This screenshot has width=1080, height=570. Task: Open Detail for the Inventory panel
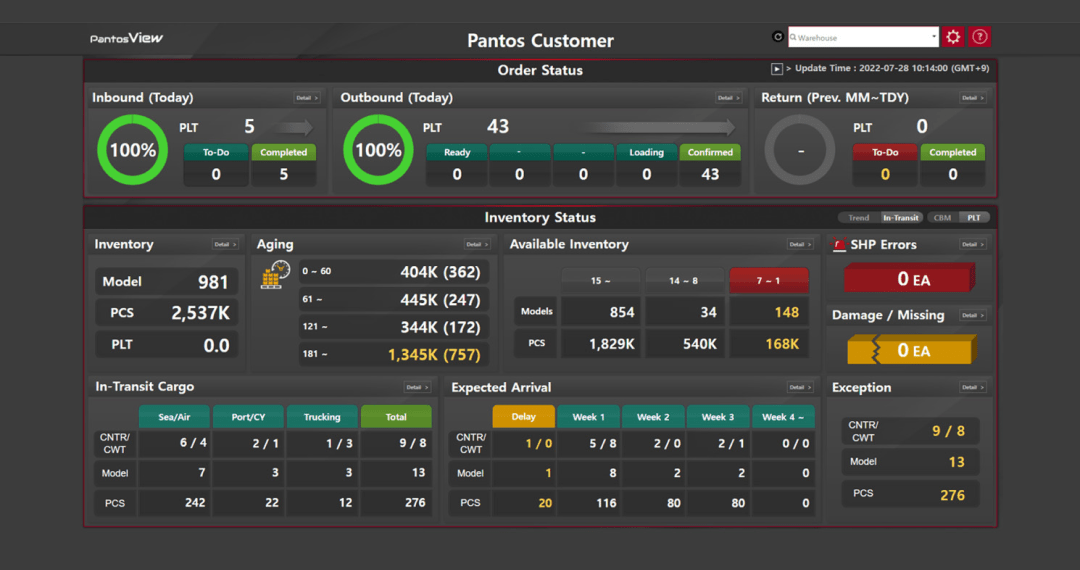coord(225,244)
